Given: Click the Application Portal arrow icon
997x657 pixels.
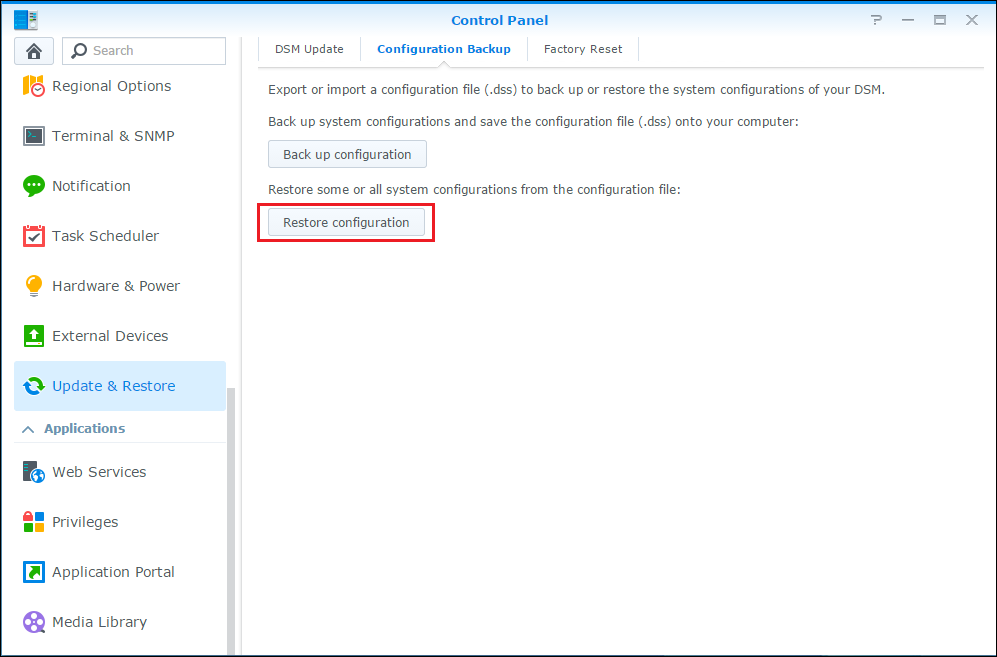Looking at the screenshot, I should tap(34, 572).
